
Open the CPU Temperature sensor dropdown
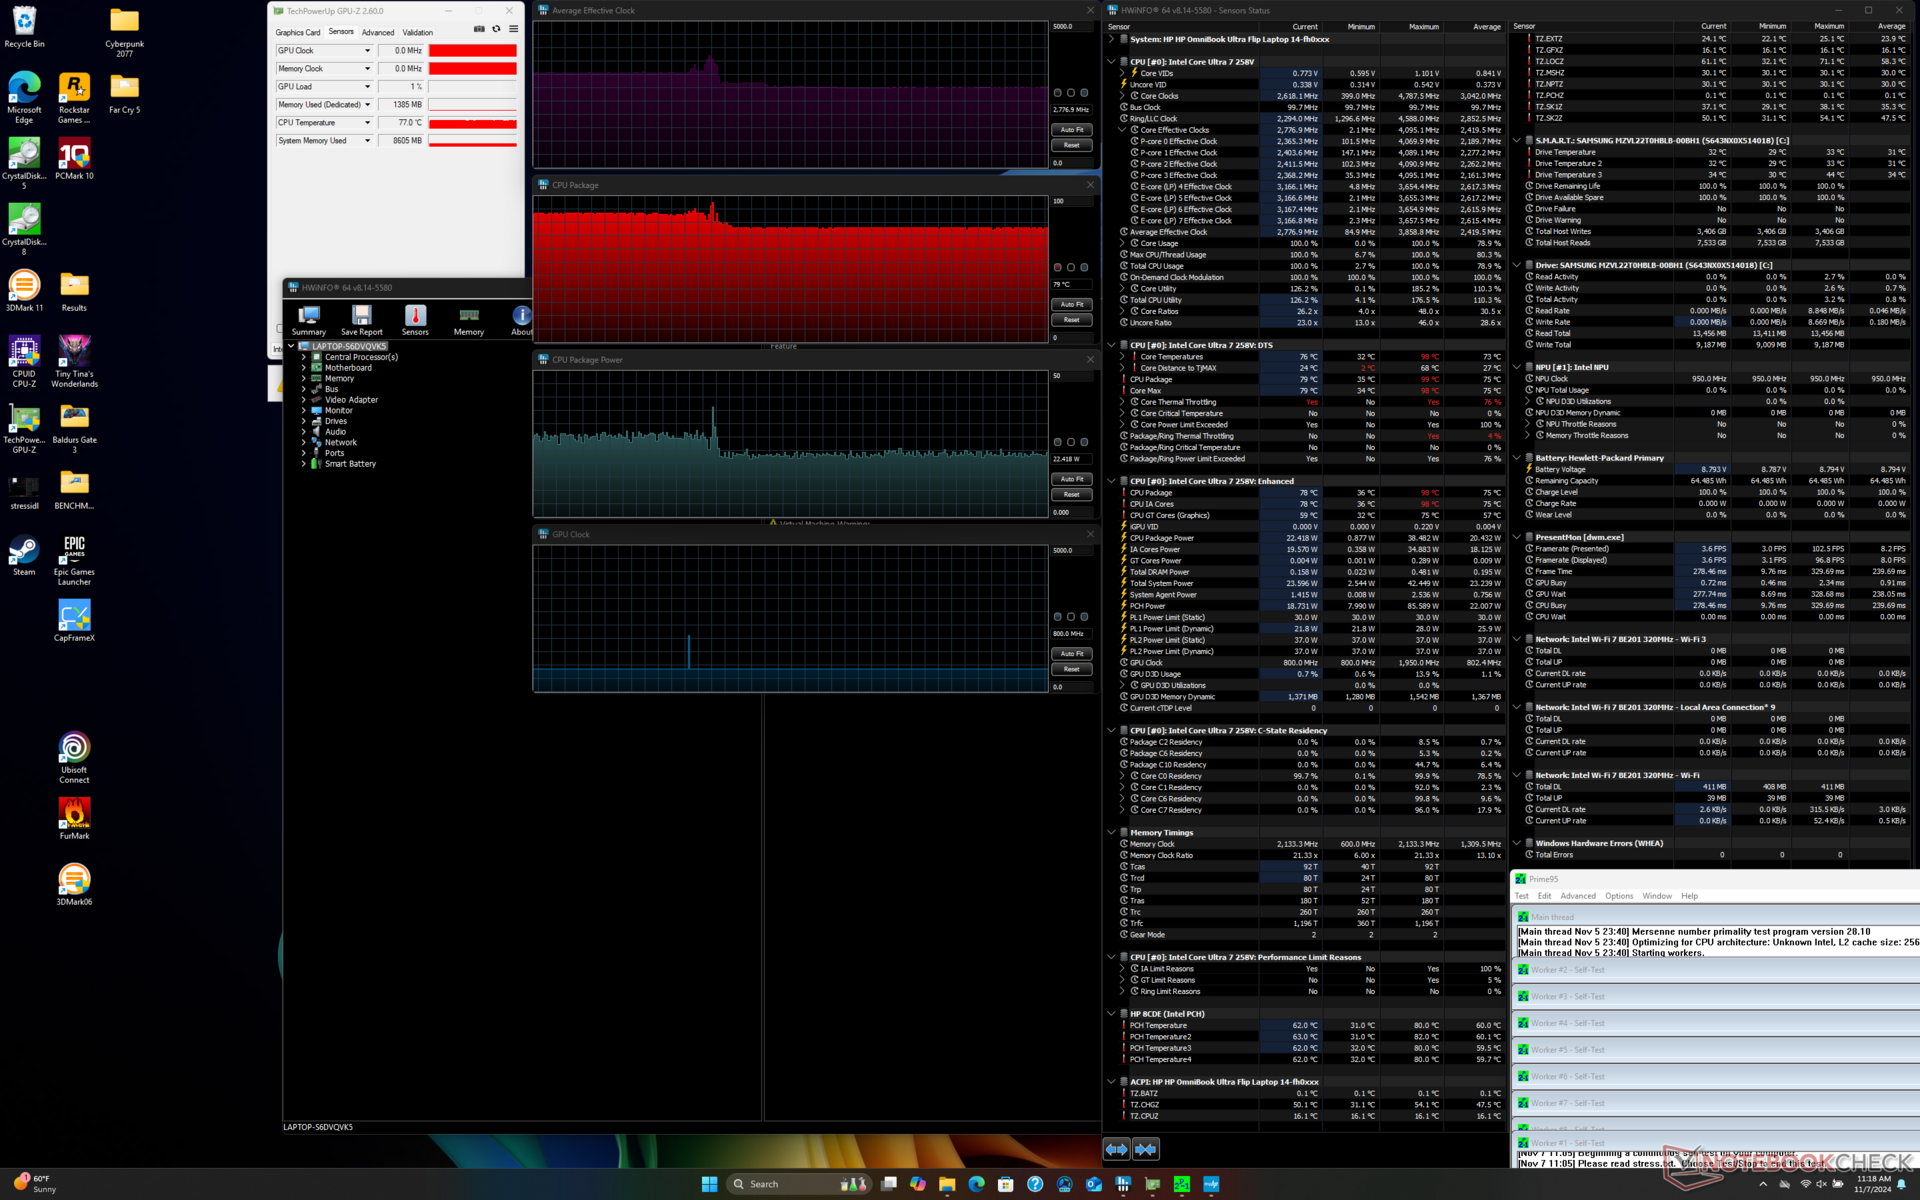point(367,123)
